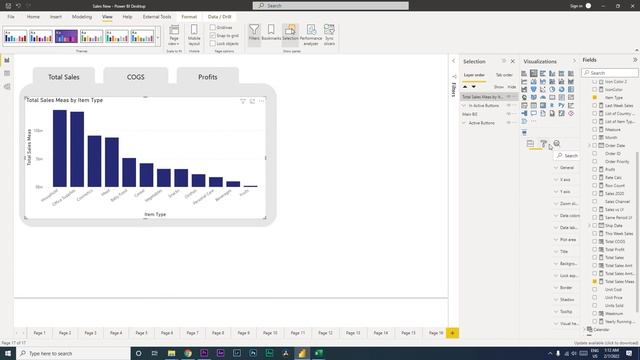Select the Format paint roller tab
640x360 pixels.
(x=543, y=143)
